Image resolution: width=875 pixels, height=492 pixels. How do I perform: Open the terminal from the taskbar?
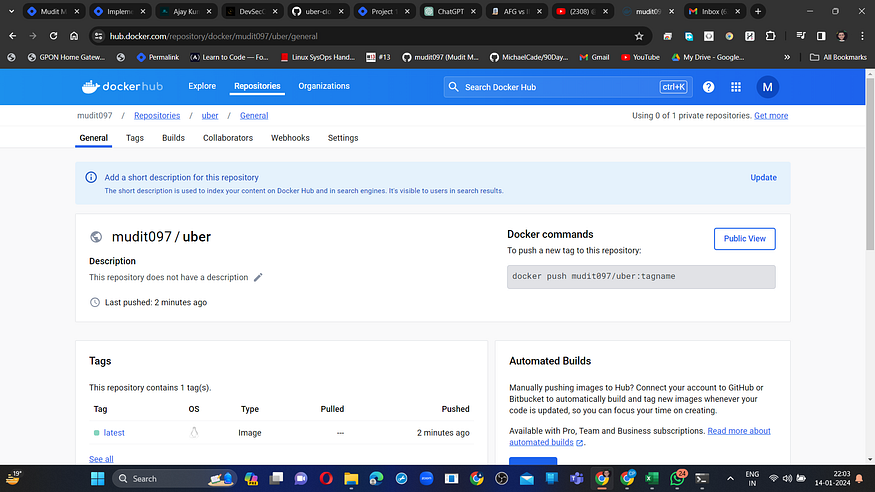coord(702,479)
